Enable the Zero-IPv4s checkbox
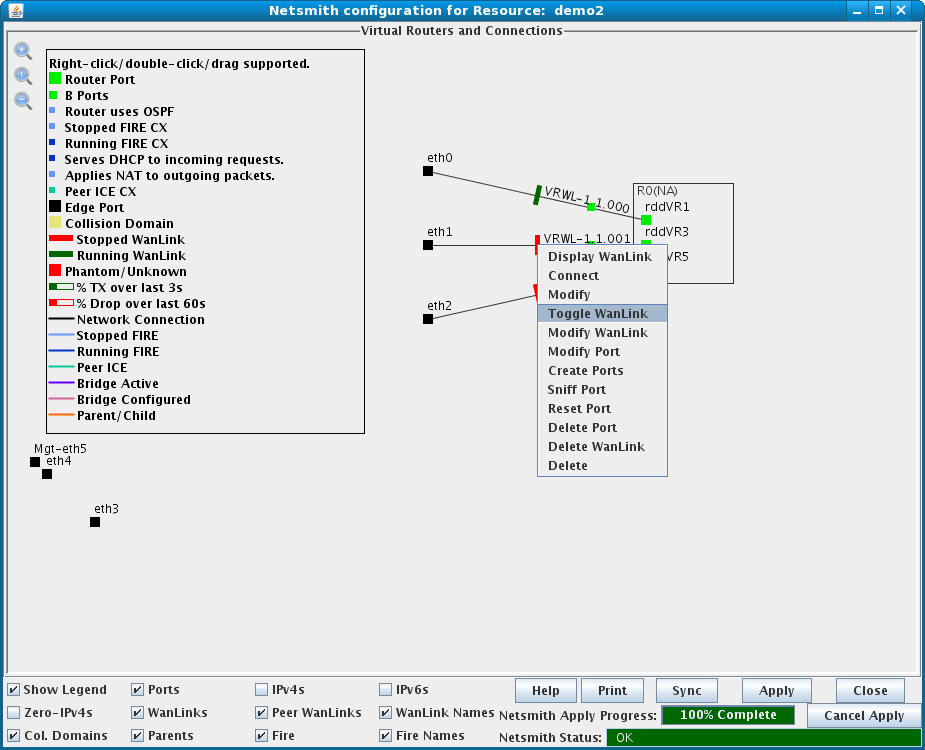 14,712
